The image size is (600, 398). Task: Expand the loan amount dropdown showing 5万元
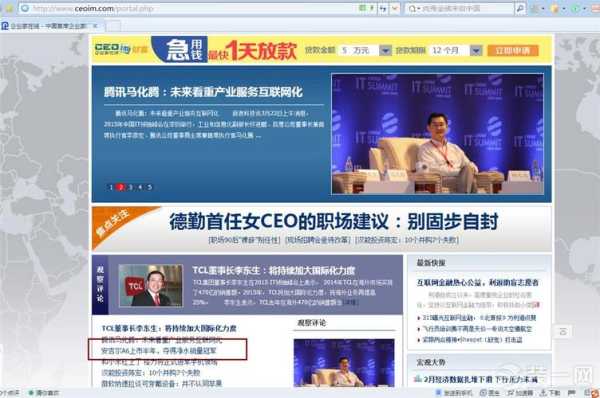click(385, 51)
